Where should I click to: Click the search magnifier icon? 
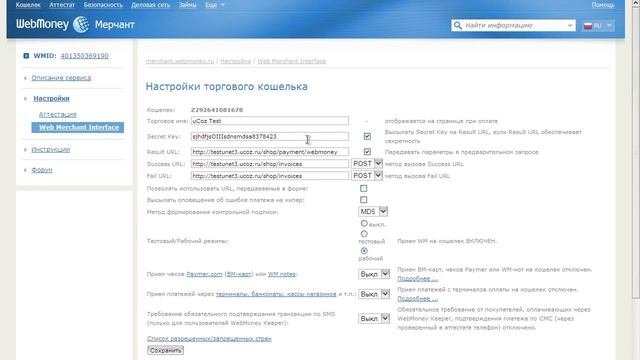pos(458,25)
